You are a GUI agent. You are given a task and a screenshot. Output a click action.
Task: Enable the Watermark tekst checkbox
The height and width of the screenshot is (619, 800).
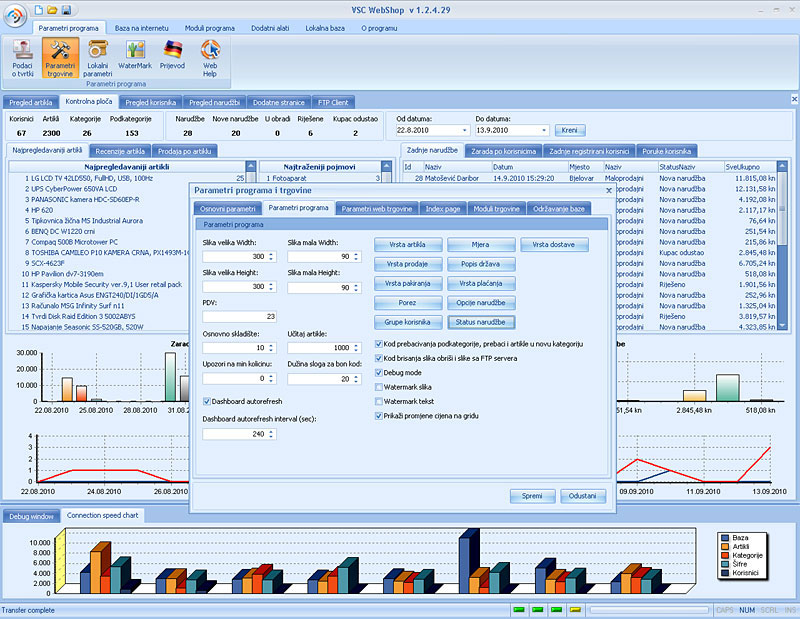point(379,401)
